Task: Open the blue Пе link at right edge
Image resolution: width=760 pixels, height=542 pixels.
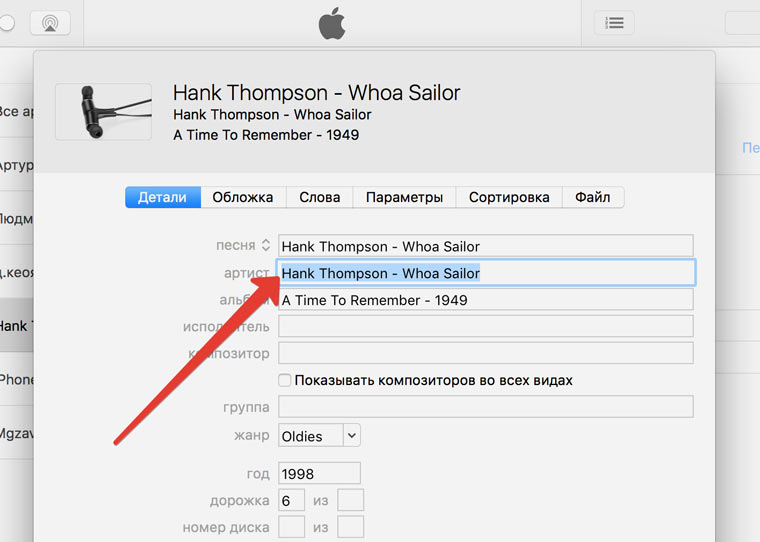Action: click(751, 148)
